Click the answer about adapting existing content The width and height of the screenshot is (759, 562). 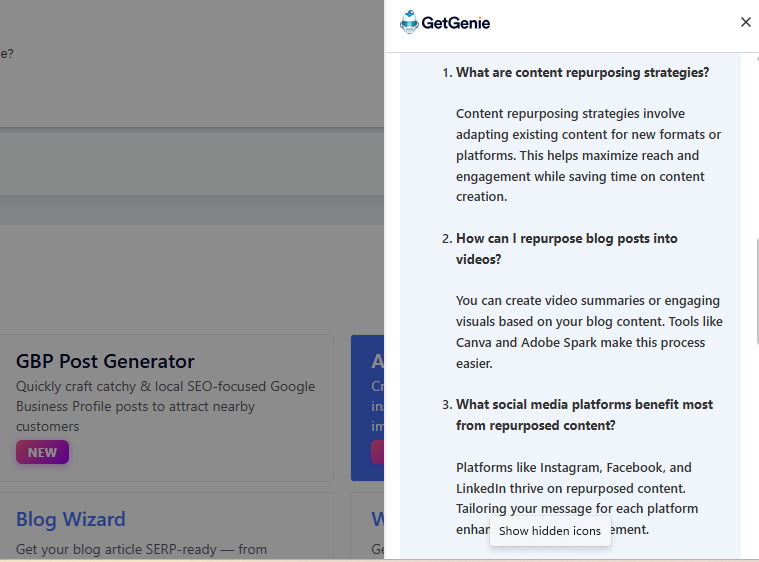(x=588, y=155)
